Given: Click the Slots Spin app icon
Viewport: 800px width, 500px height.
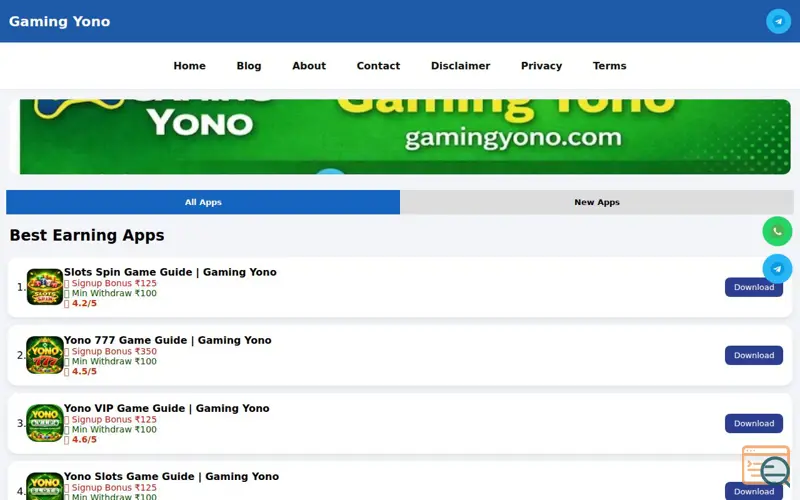Looking at the screenshot, I should click(x=45, y=287).
